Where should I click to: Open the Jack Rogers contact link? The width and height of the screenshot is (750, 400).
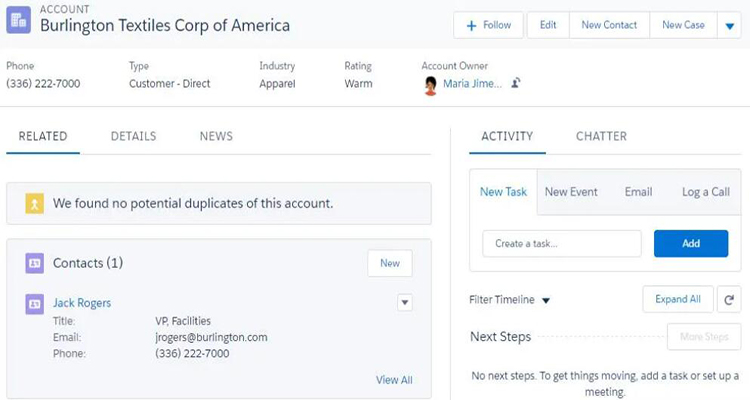coord(82,303)
